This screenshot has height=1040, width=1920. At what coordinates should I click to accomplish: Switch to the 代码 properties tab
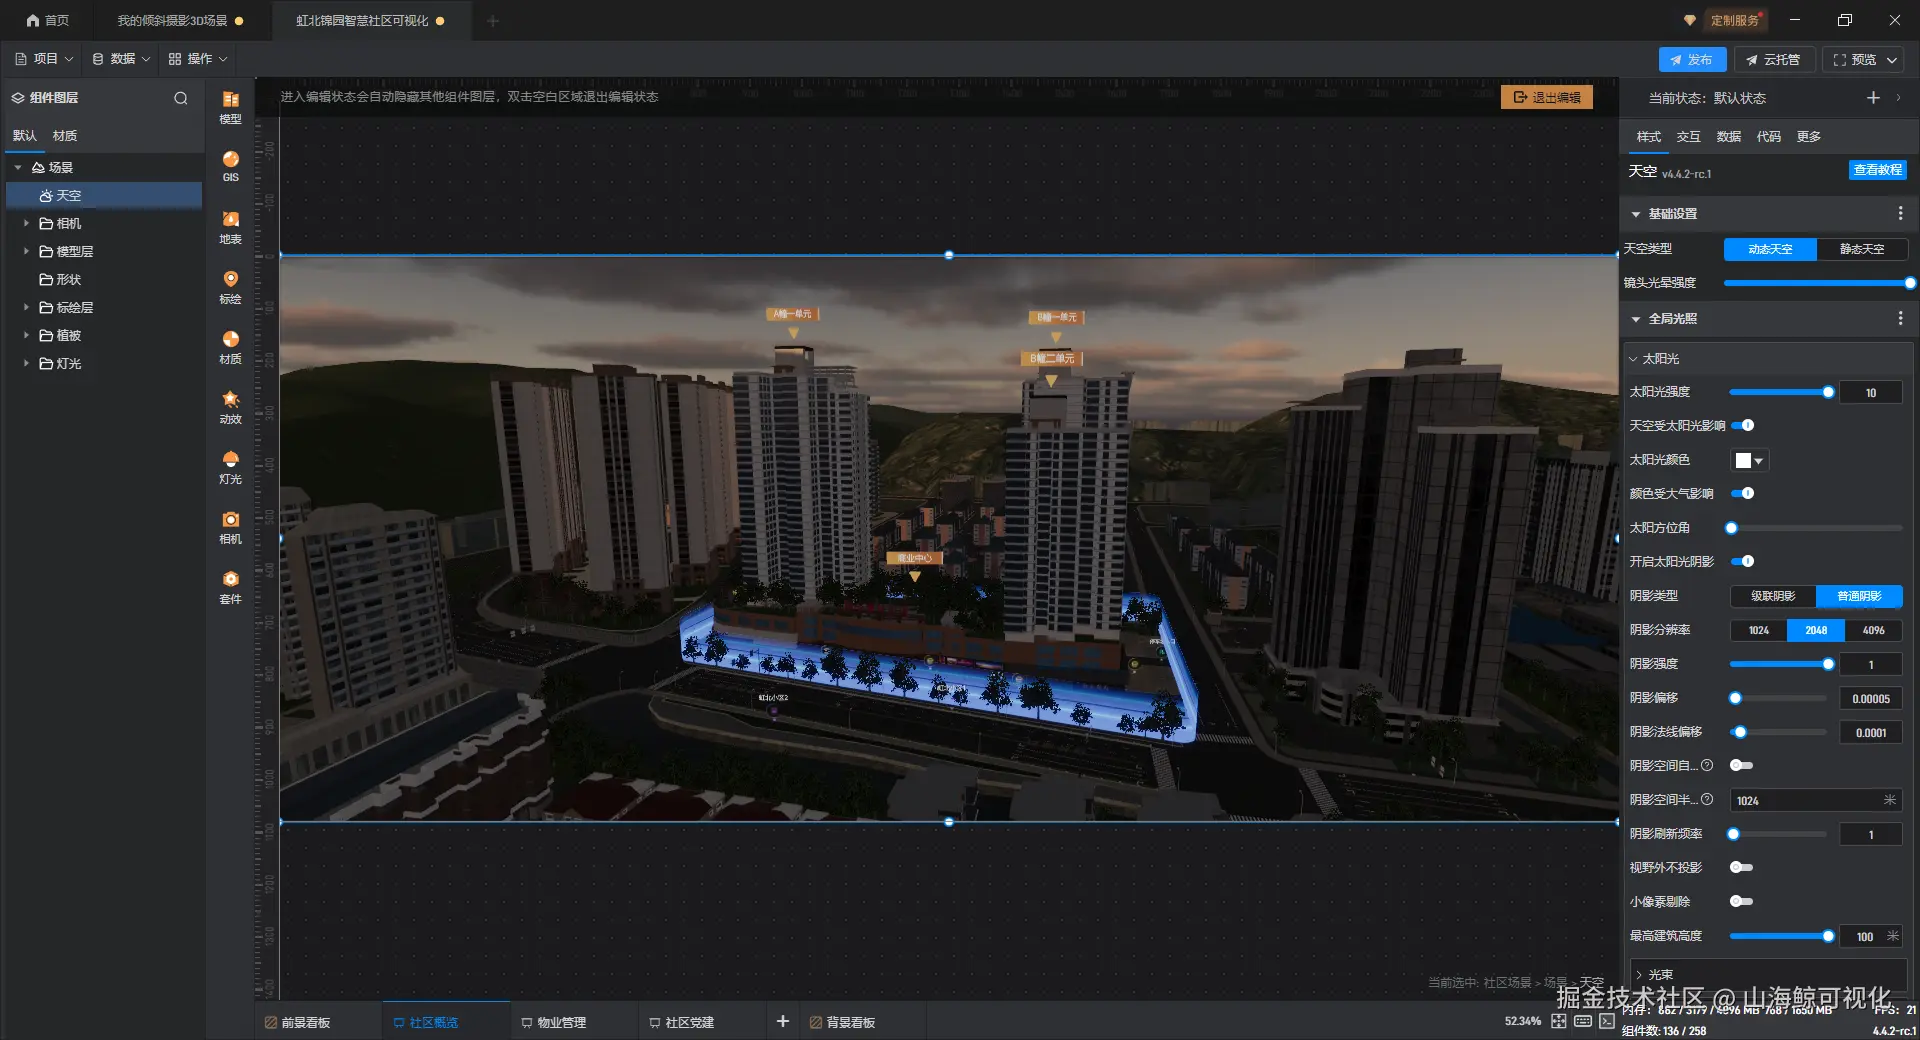(x=1769, y=136)
